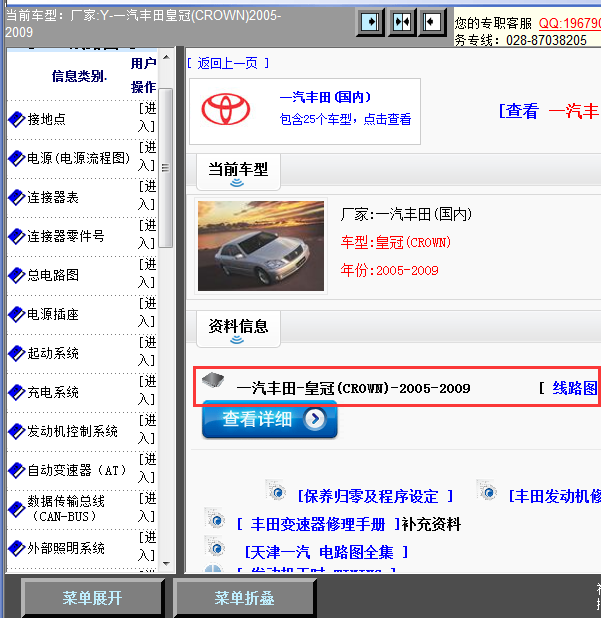601x618 pixels.
Task: Click 一汽丰田-皇冠(CROWN)-2005-2009 entry text
Action: coord(354,388)
